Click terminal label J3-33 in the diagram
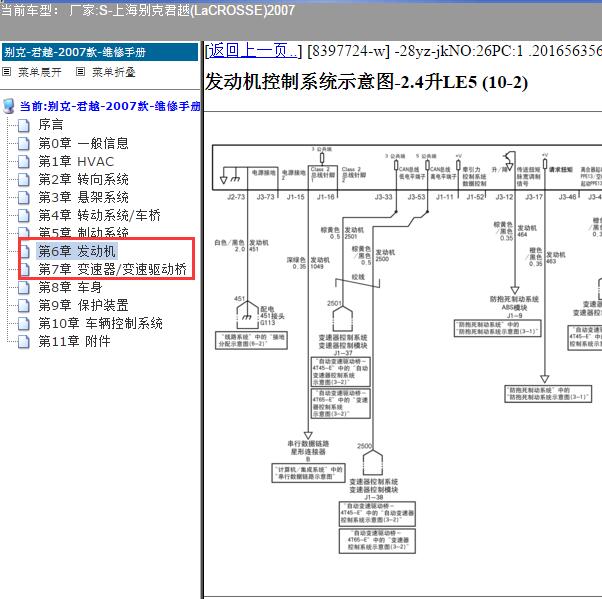602x599 pixels. click(384, 197)
